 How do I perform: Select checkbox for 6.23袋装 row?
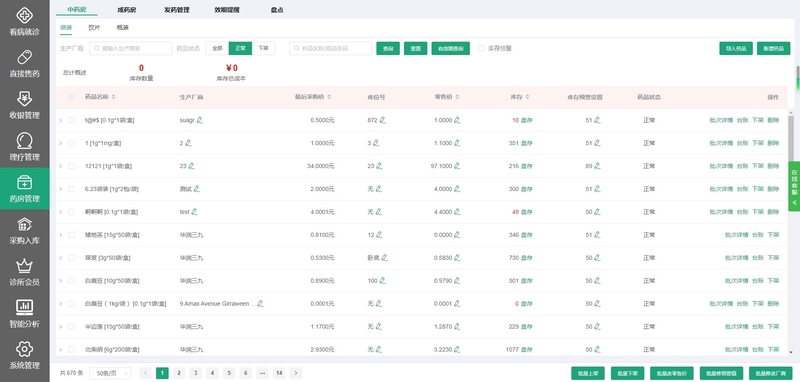coord(71,189)
